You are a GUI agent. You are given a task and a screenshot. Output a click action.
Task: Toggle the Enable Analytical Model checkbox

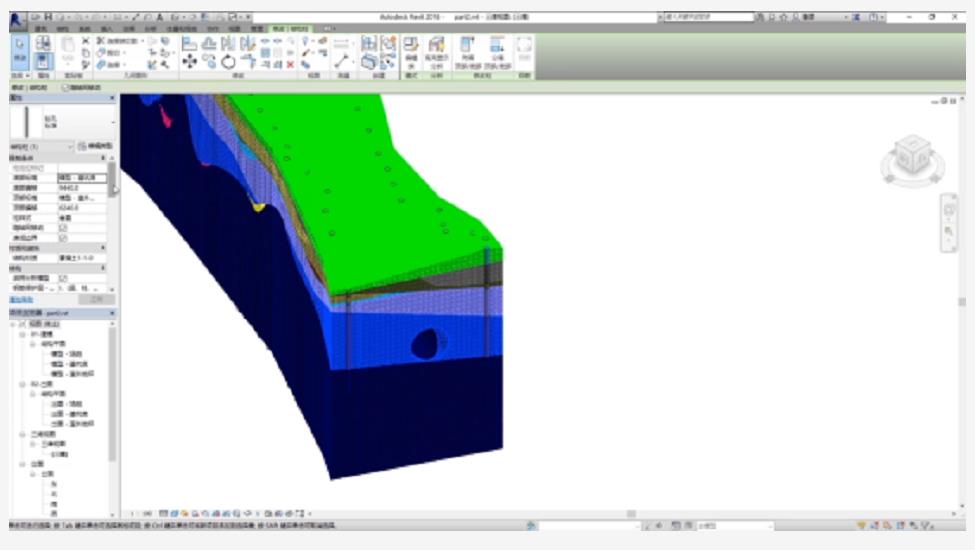pyautogui.click(x=63, y=278)
